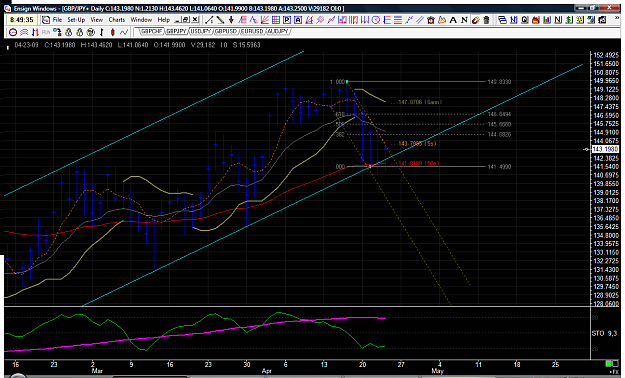Click the 8:49:35 clock display

(22, 20)
